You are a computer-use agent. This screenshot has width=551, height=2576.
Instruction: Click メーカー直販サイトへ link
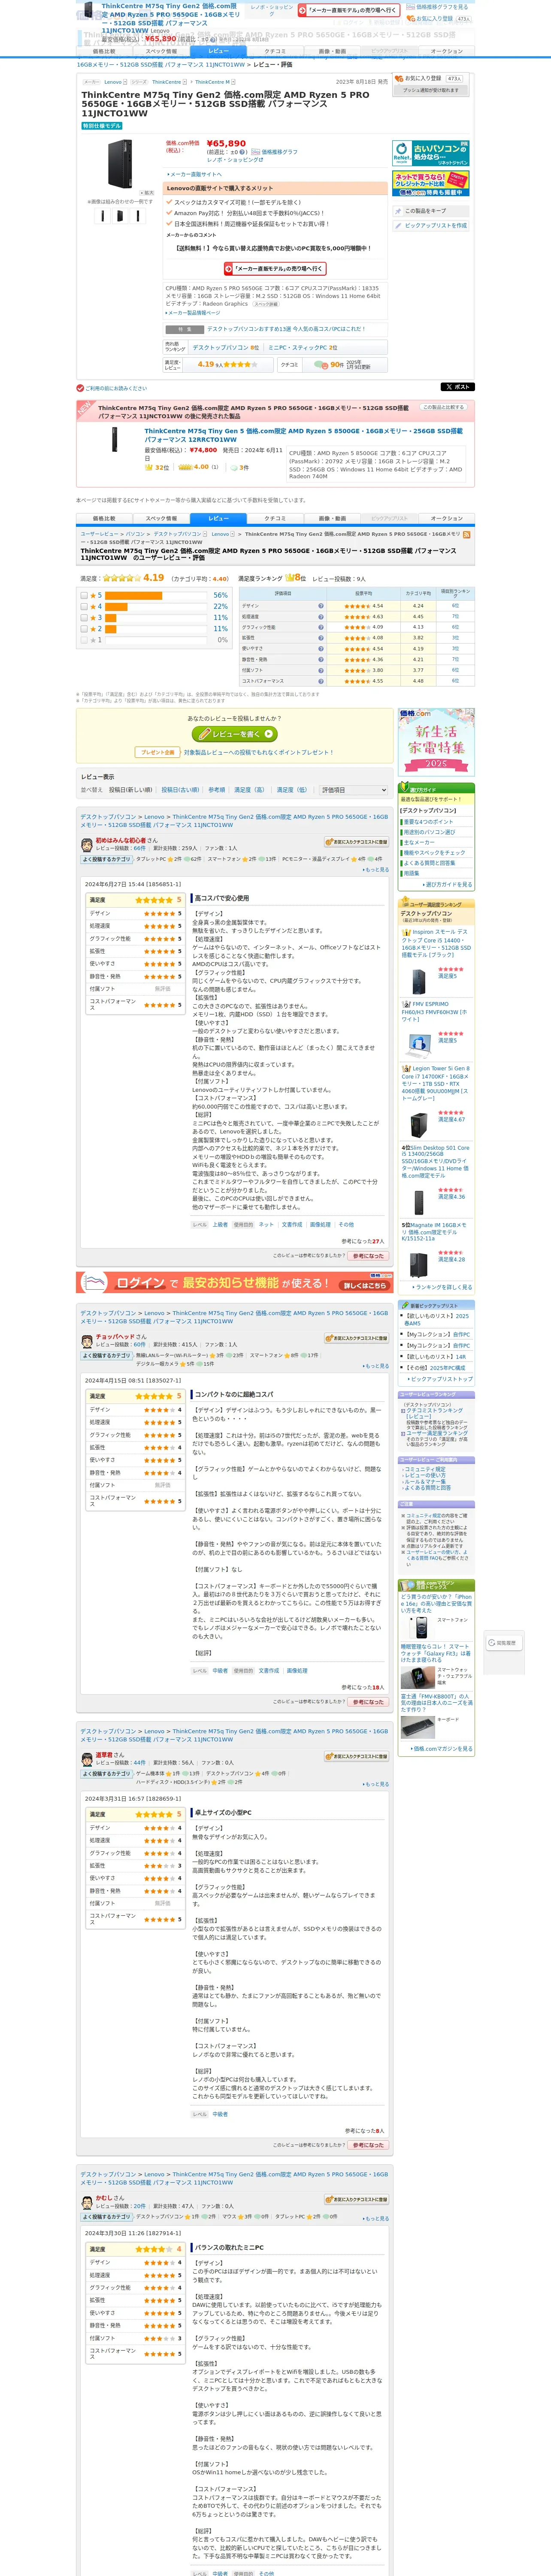click(x=195, y=174)
